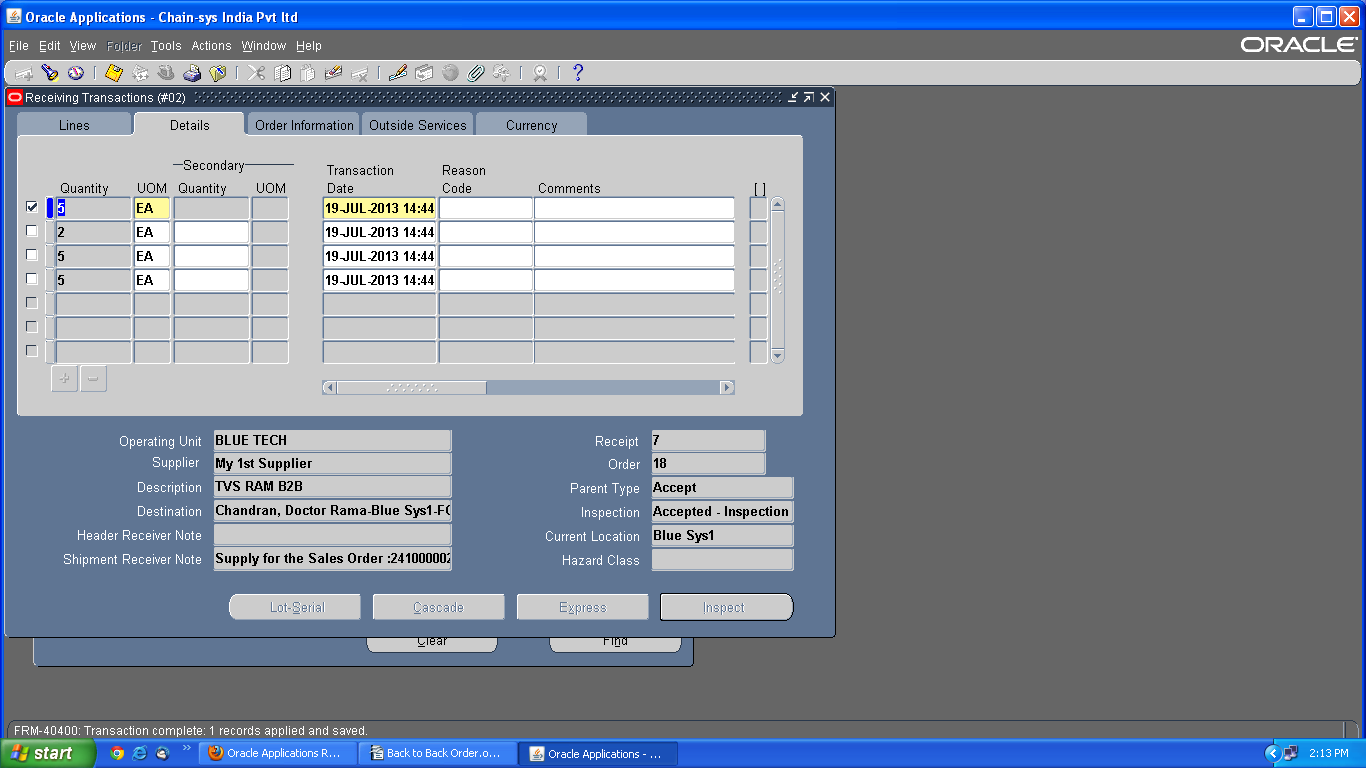Click the Parent Type field showing Accept

722,488
